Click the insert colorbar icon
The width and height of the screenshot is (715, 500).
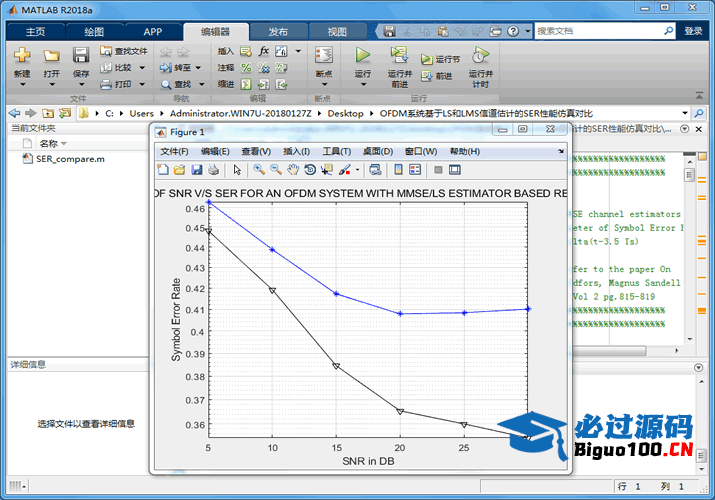pos(398,170)
